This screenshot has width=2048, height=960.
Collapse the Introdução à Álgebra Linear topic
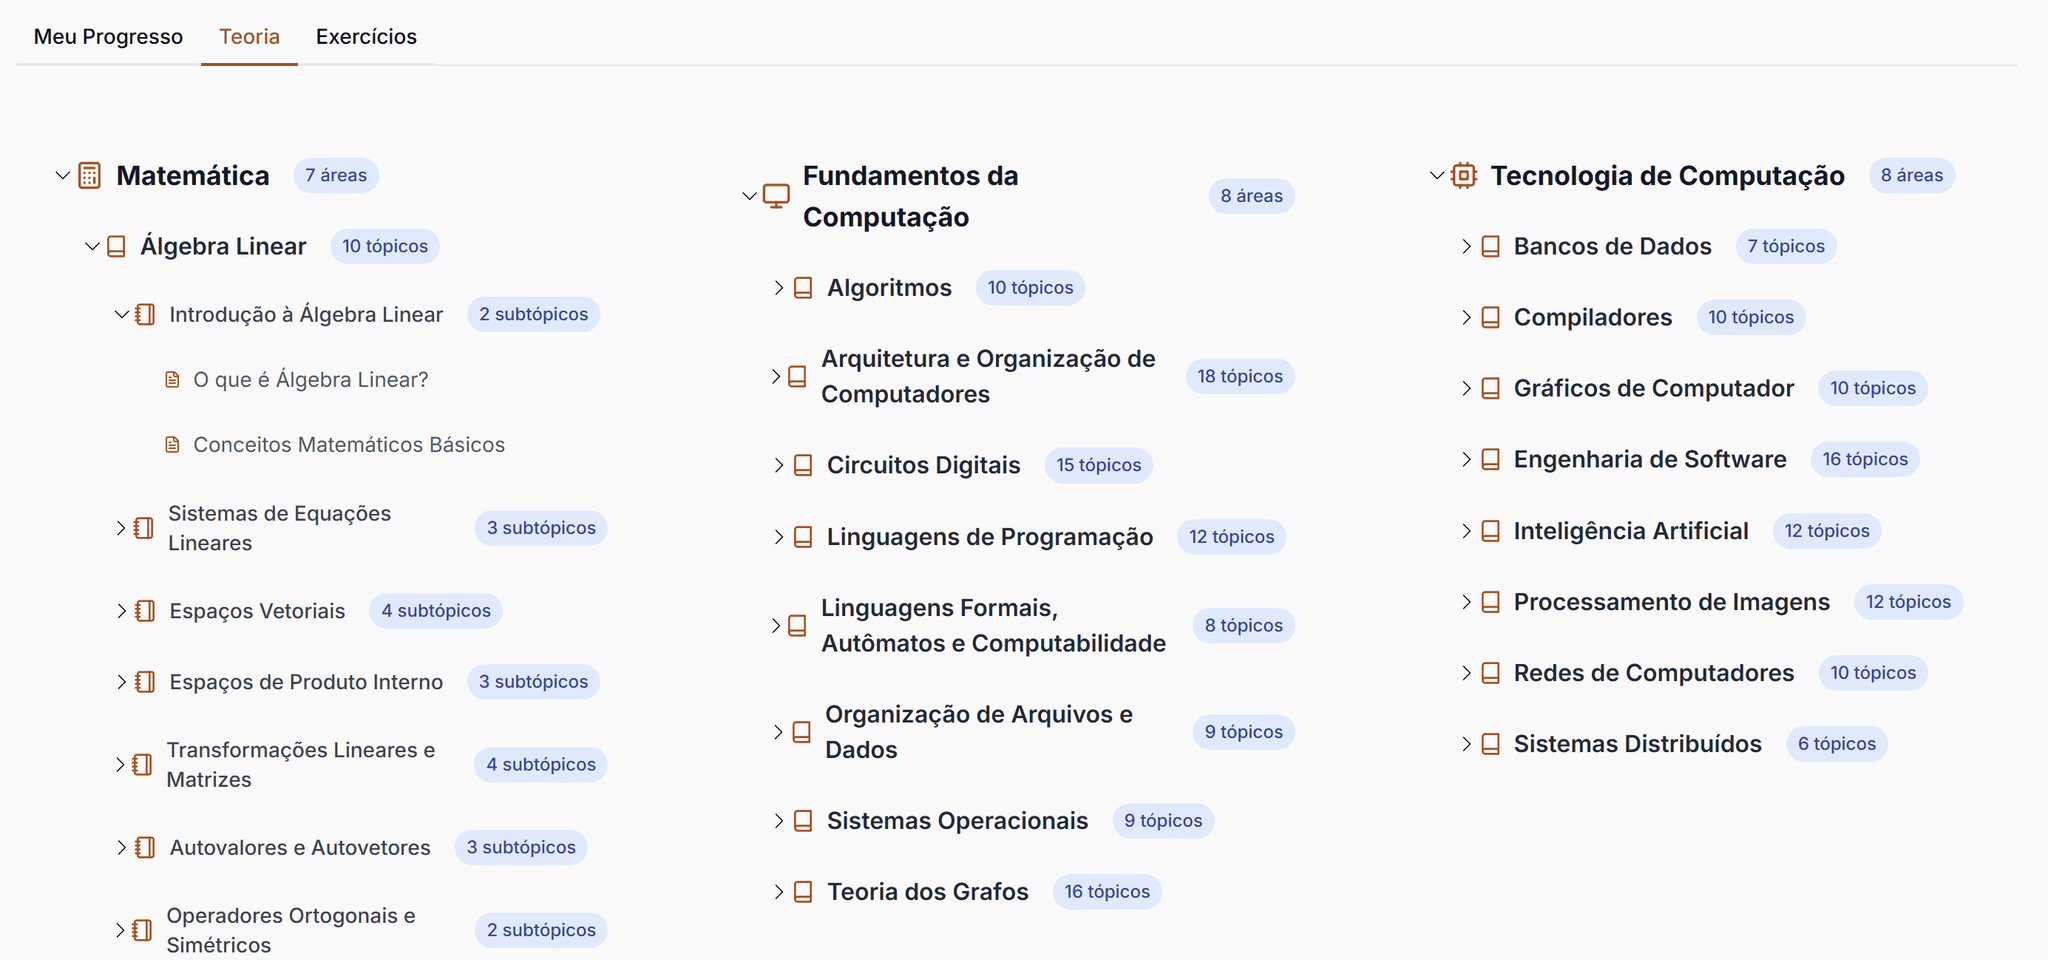tap(121, 315)
